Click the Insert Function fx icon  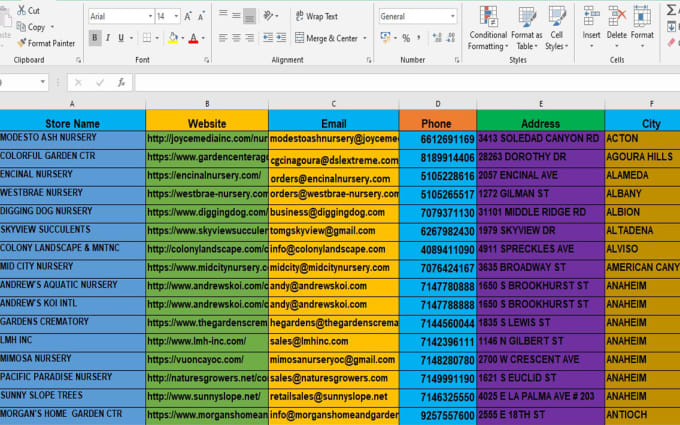coord(120,82)
